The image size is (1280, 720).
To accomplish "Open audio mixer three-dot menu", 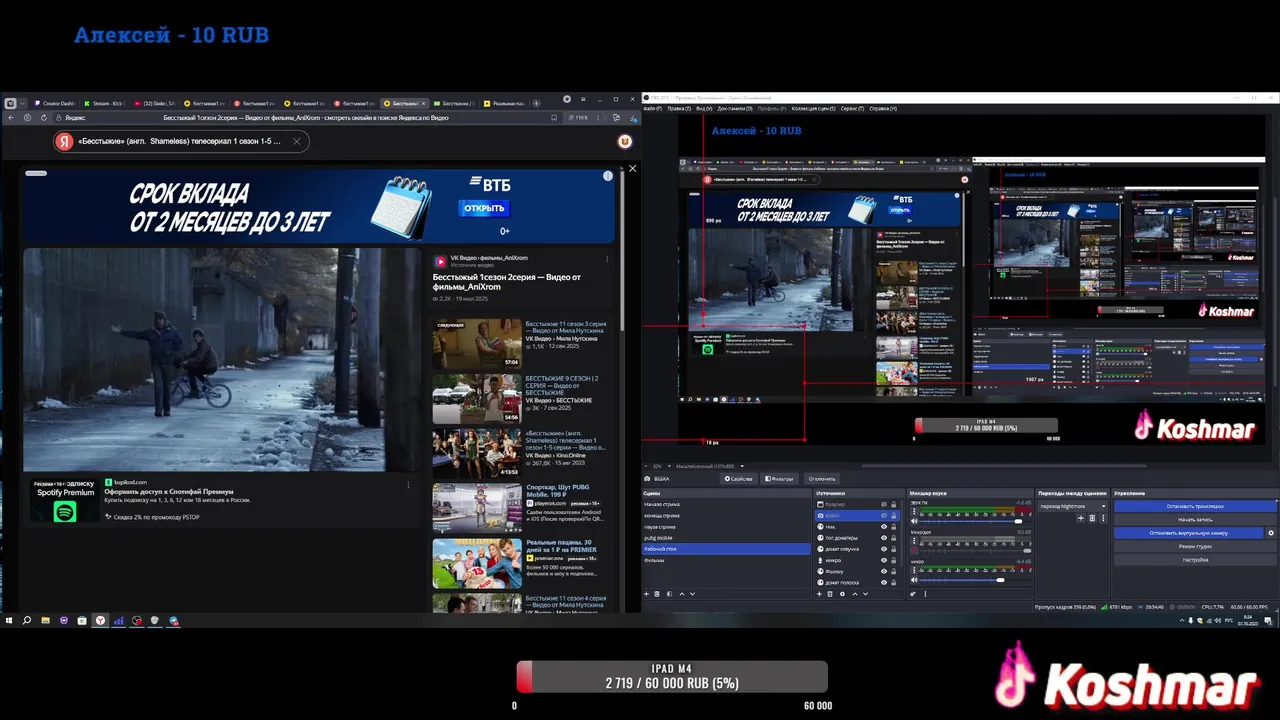I will 925,594.
